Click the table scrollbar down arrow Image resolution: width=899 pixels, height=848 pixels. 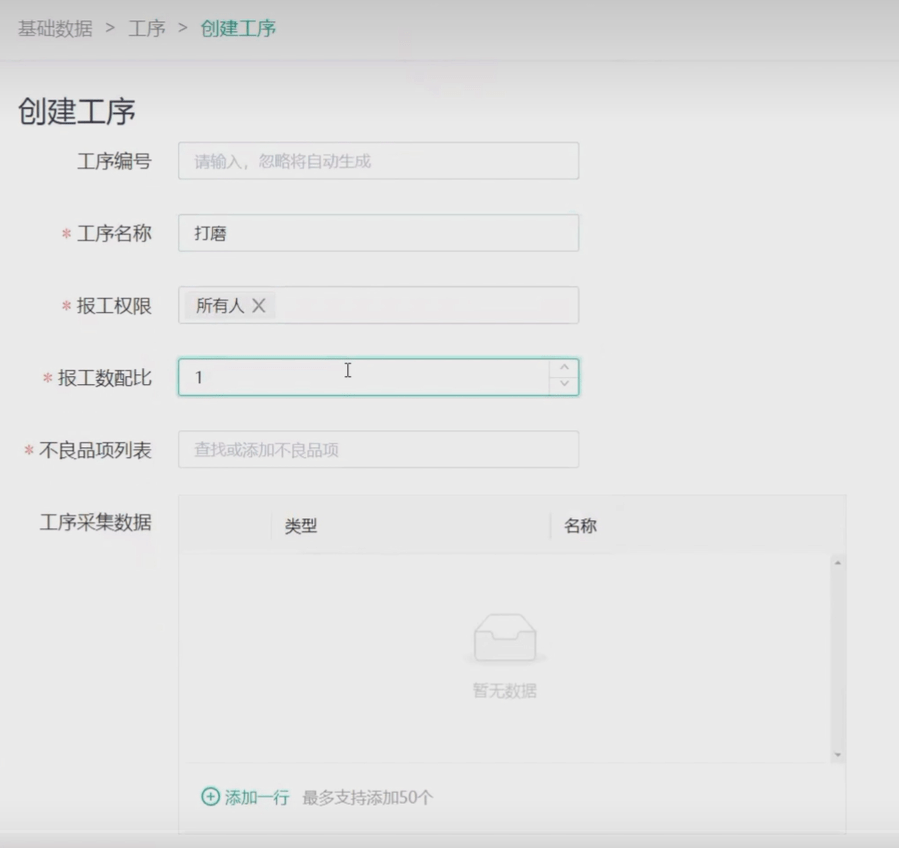click(838, 755)
